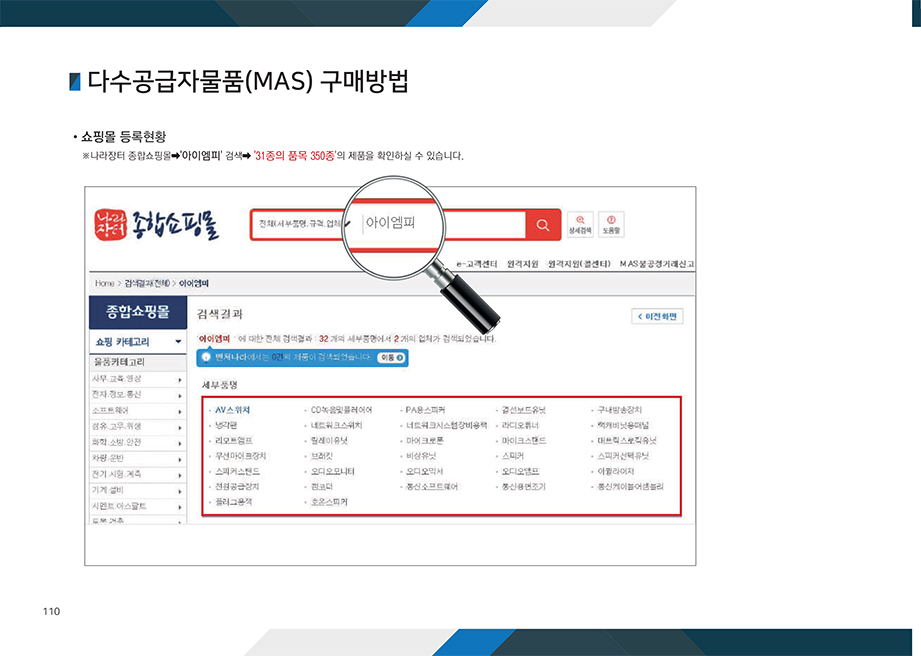
Task: Expand the 쇼핑 카테고리 dropdown
Action: click(x=137, y=342)
